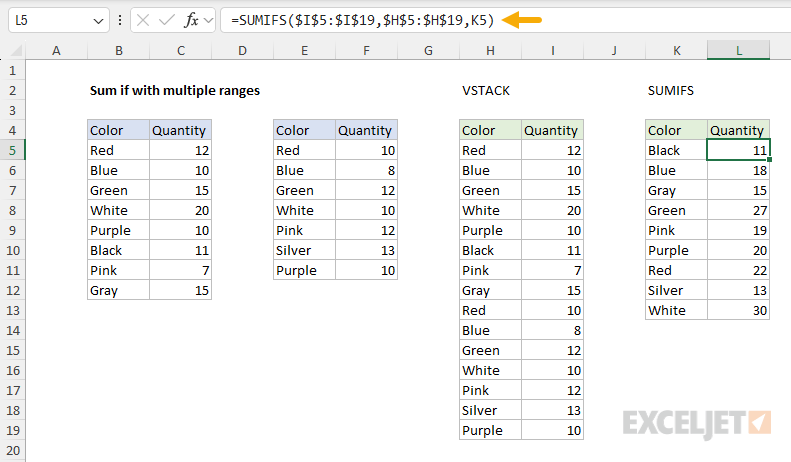This screenshot has height=462, width=791.
Task: Select column C header
Action: click(181, 50)
